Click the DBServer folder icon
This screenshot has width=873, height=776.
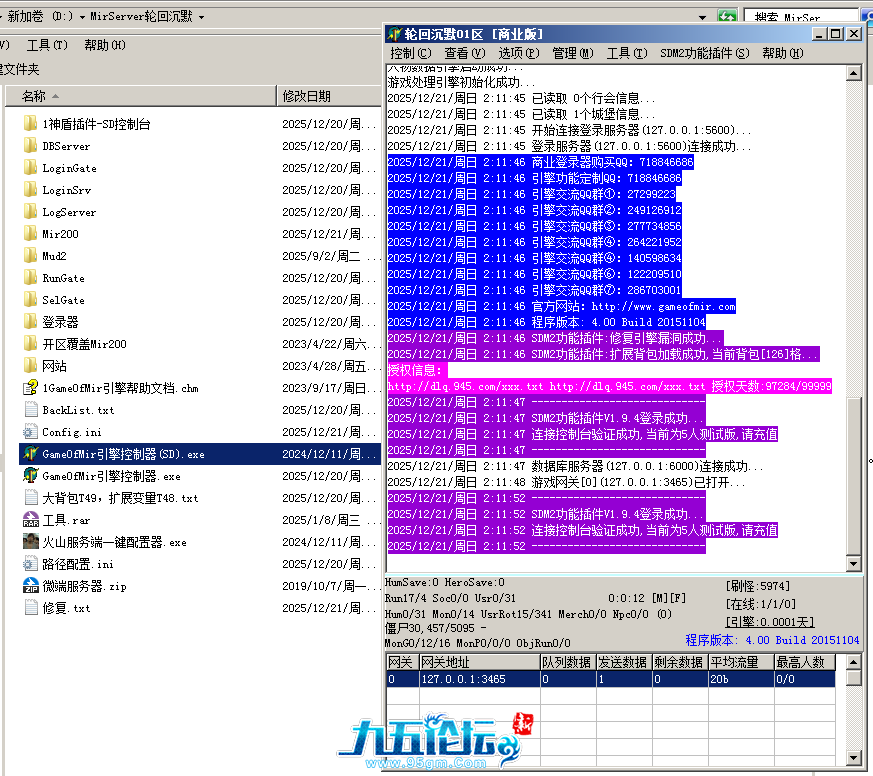30,146
